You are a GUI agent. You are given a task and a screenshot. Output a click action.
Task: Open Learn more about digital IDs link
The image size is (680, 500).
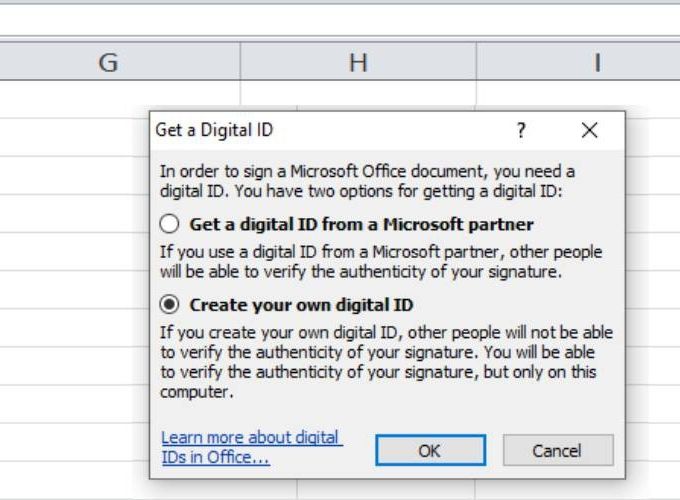point(252,448)
